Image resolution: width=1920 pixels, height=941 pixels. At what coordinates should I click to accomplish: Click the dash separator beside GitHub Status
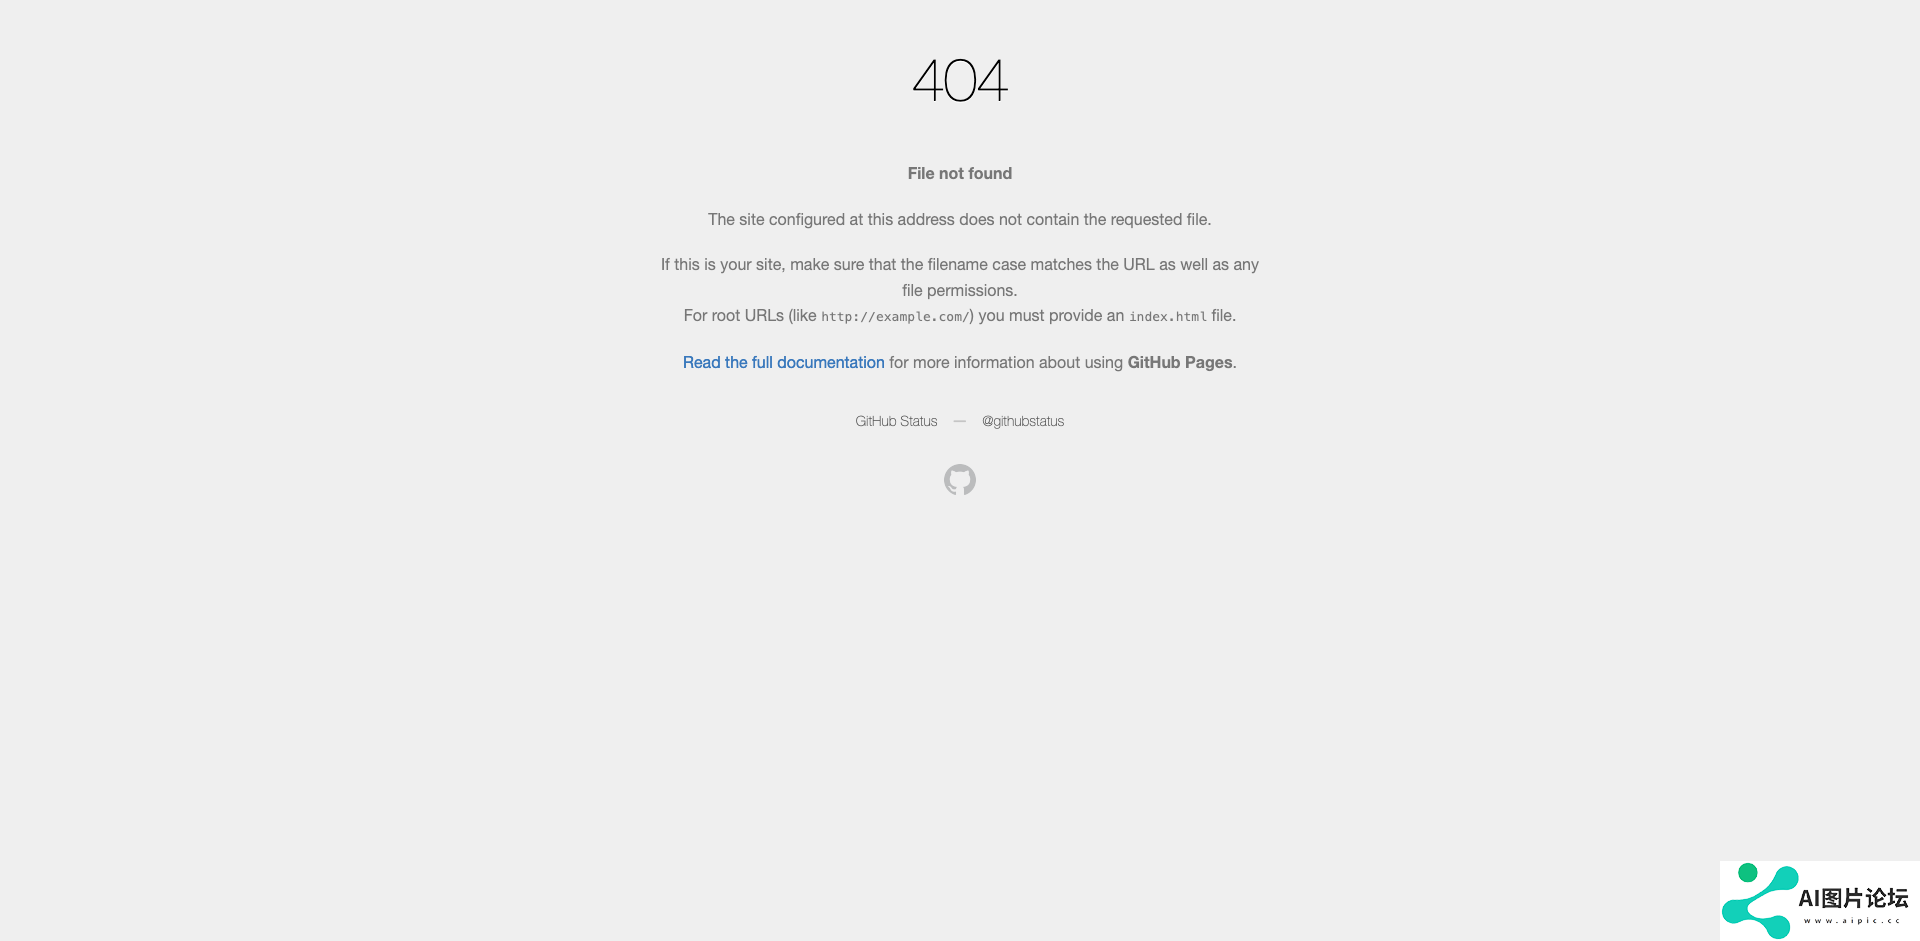(x=960, y=421)
